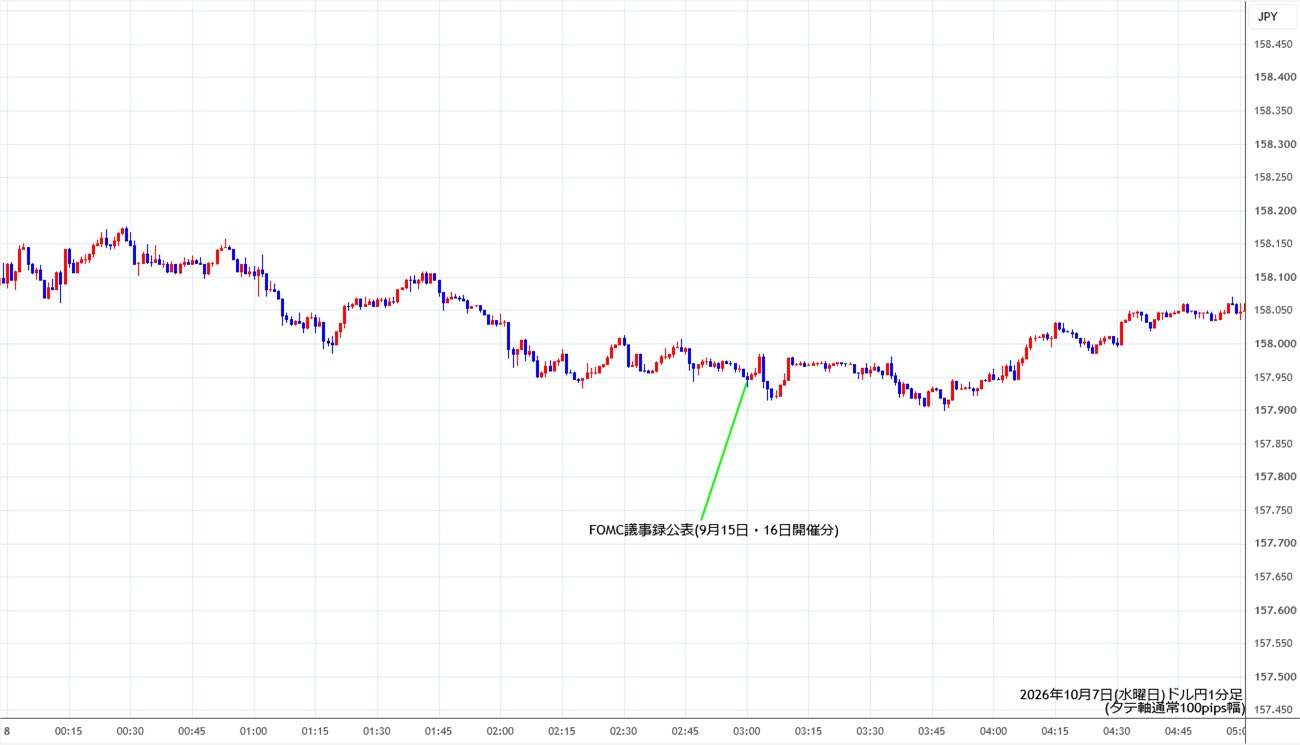This screenshot has height=745, width=1300.
Task: Select the 158.150 price level label
Action: [x=1273, y=244]
